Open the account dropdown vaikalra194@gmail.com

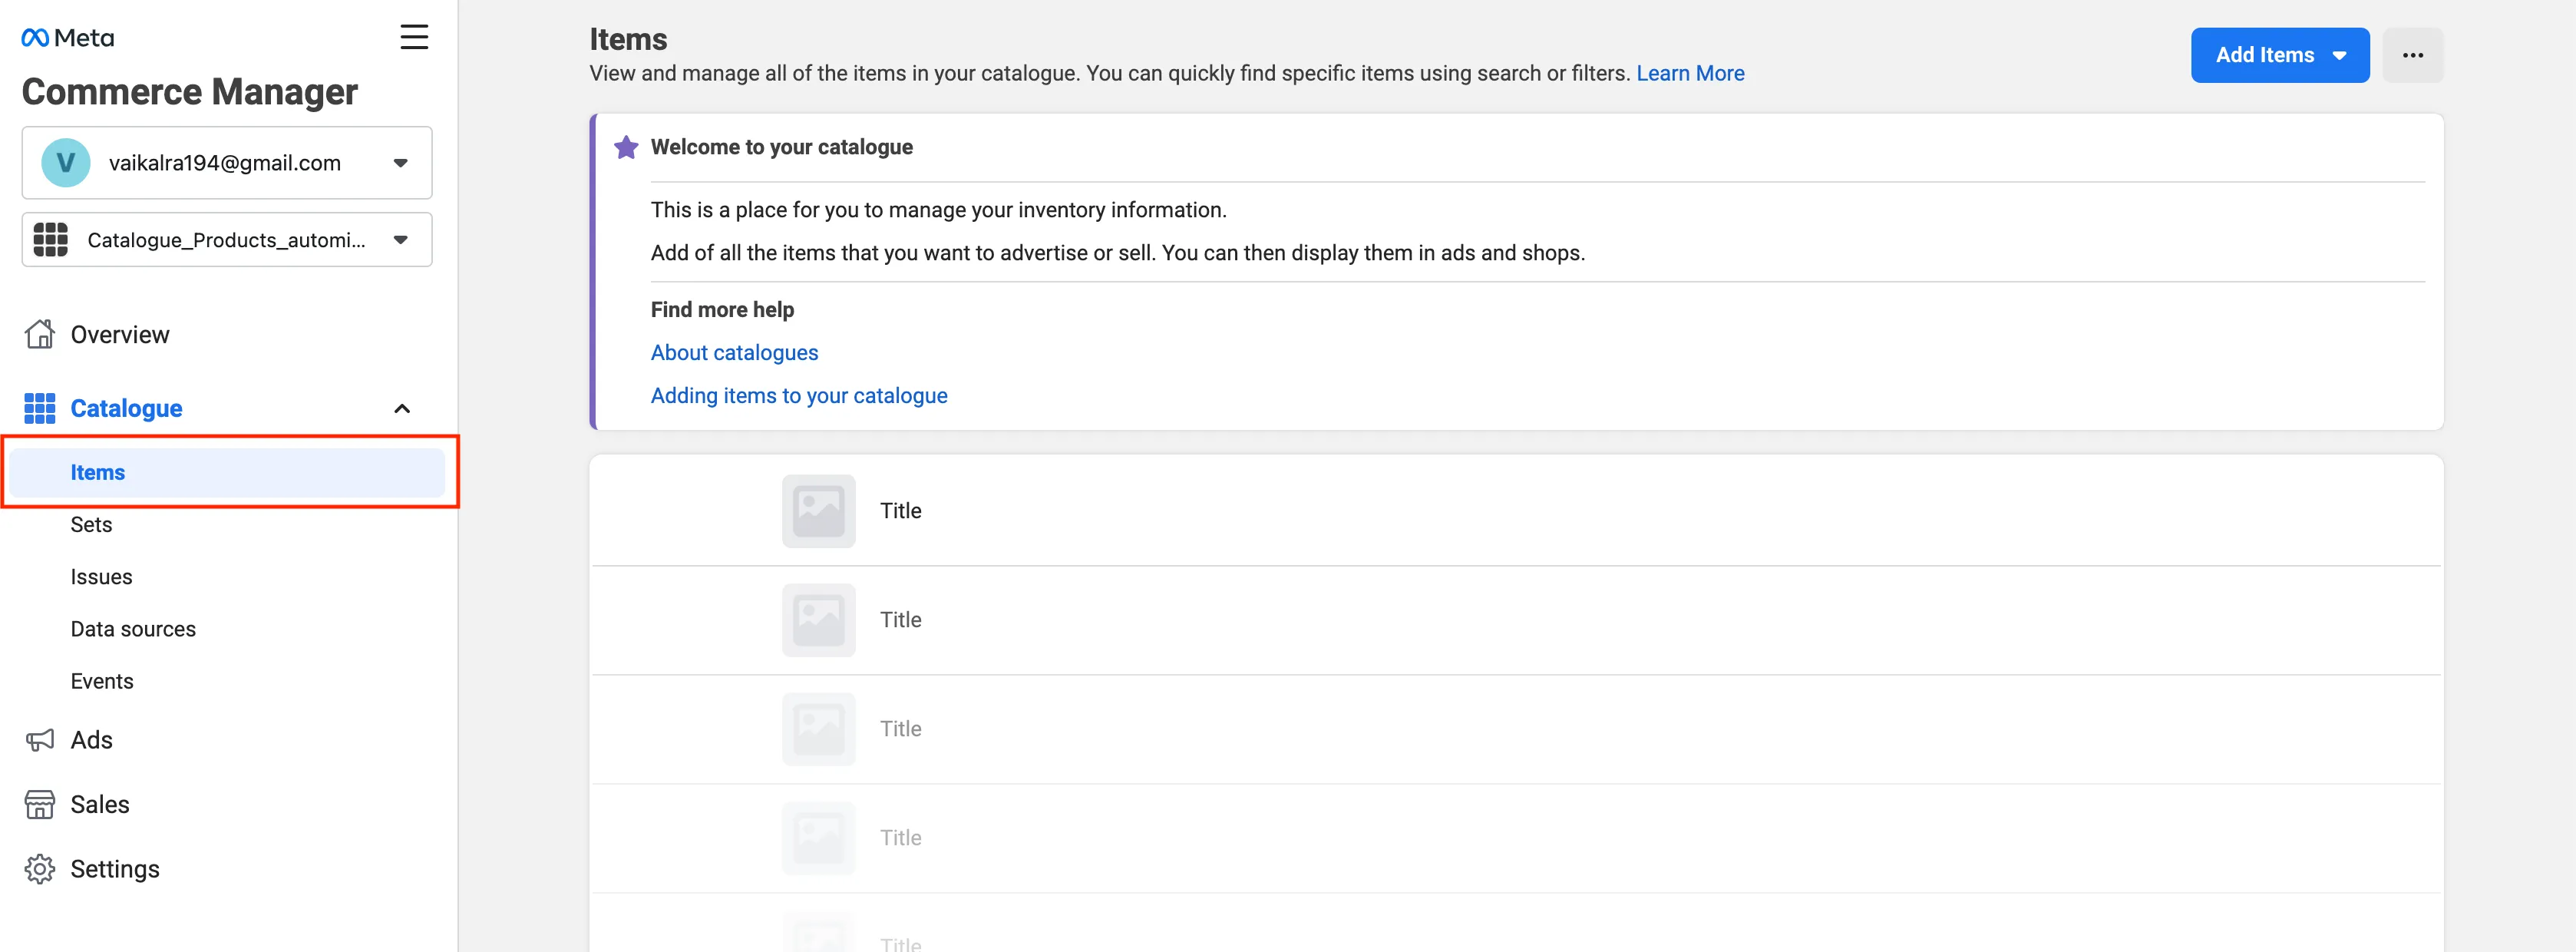click(227, 163)
